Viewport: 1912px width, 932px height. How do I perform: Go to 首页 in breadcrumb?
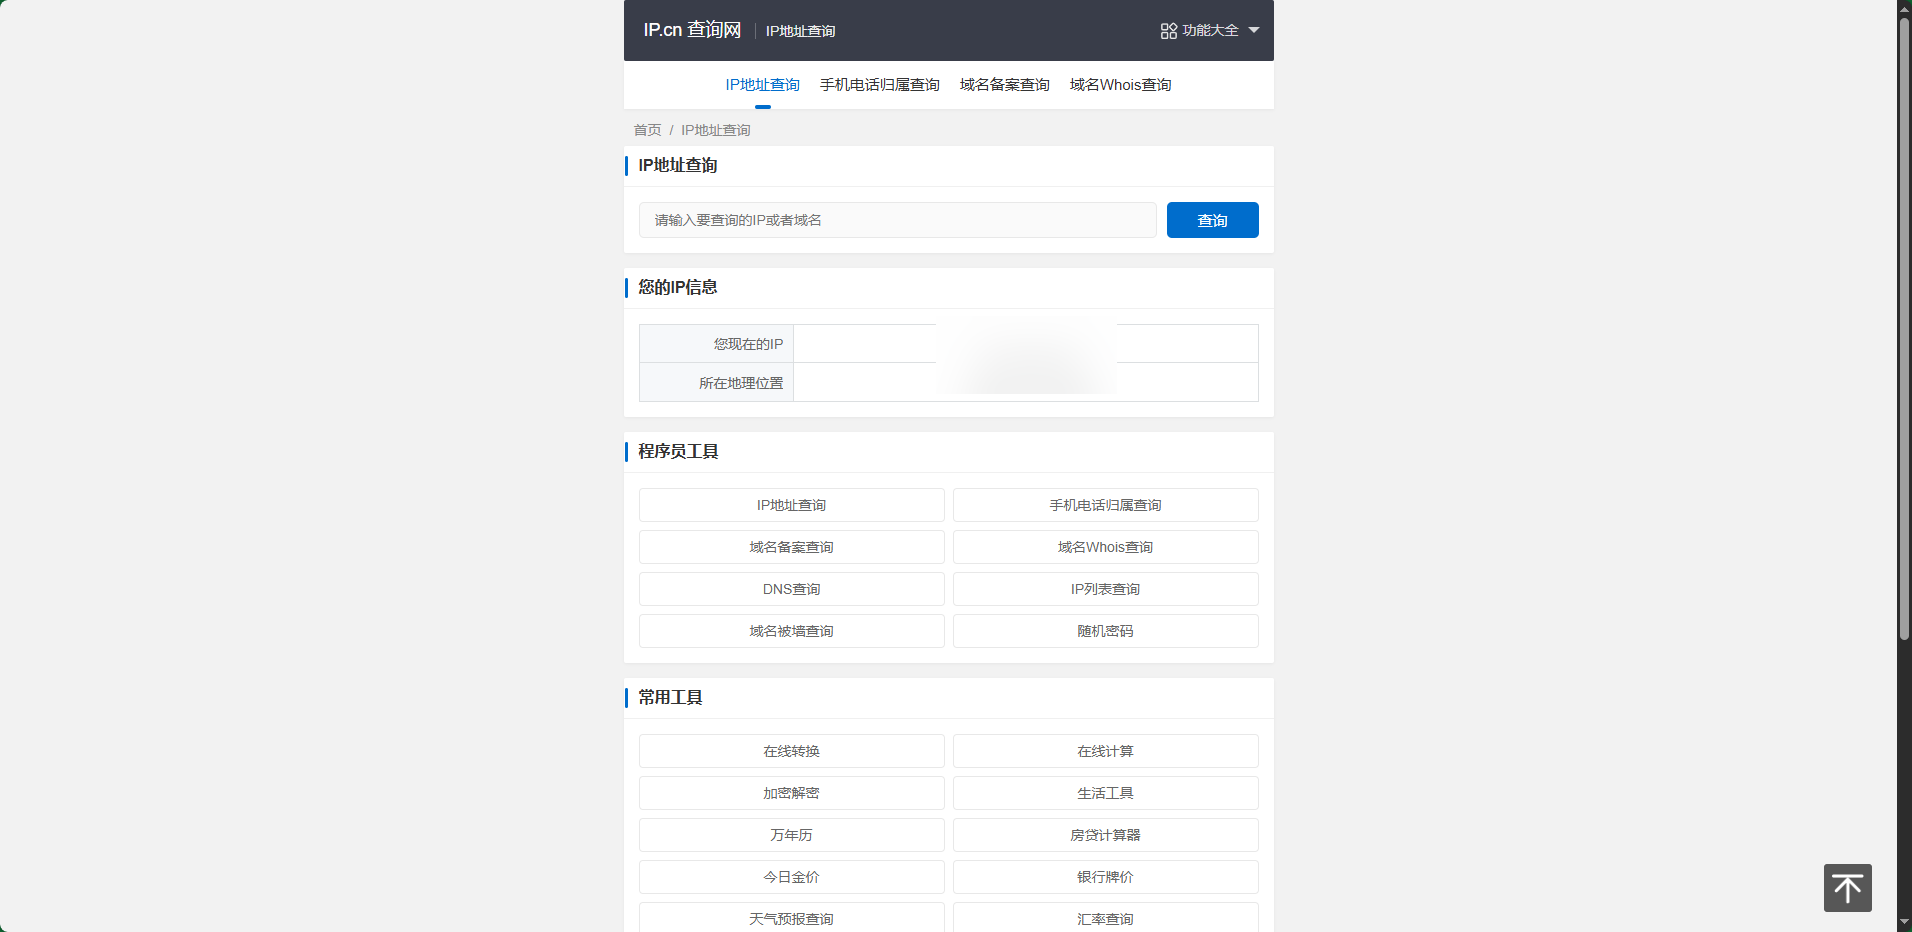point(647,130)
